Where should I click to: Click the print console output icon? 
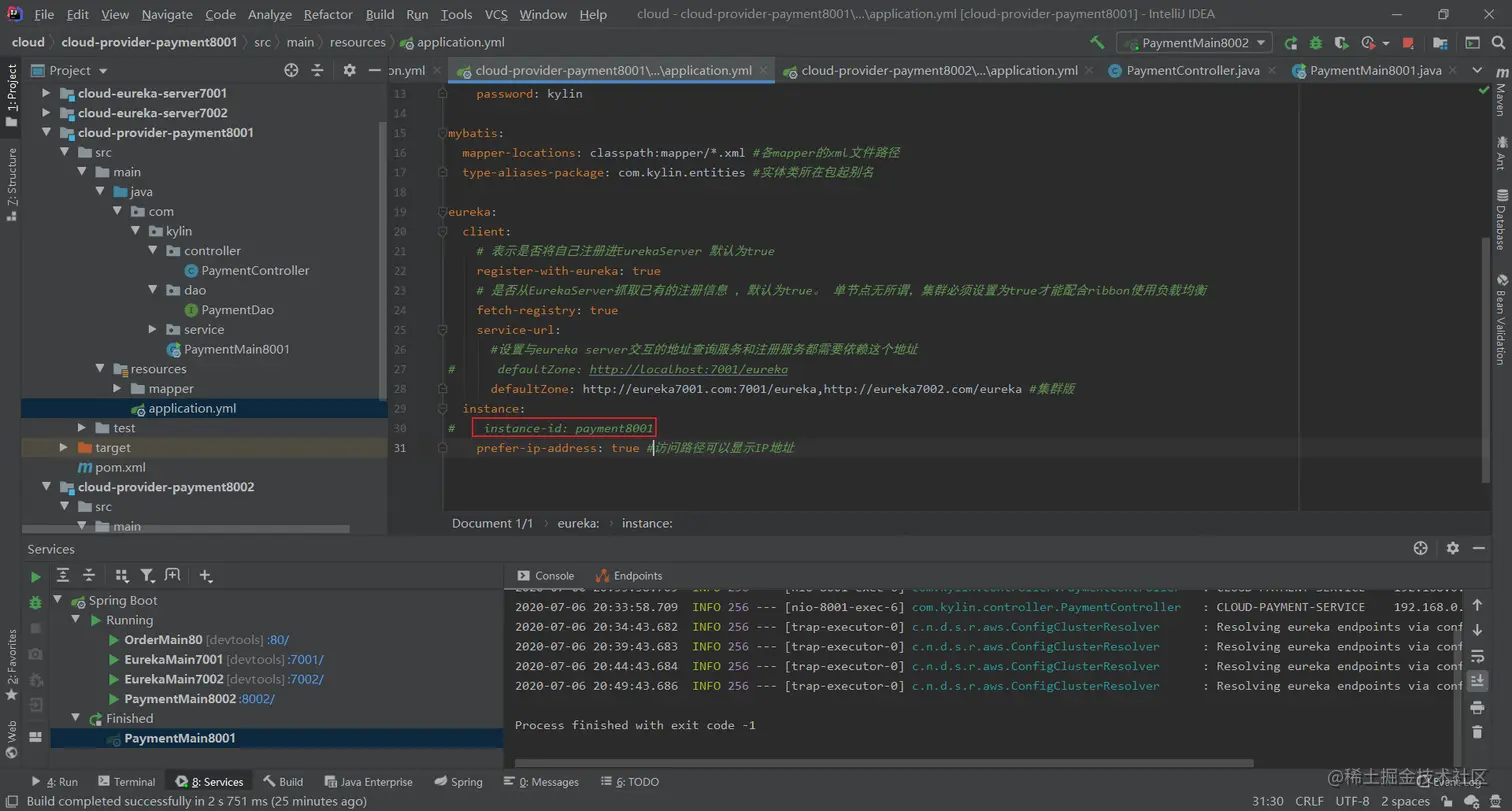point(1477,707)
